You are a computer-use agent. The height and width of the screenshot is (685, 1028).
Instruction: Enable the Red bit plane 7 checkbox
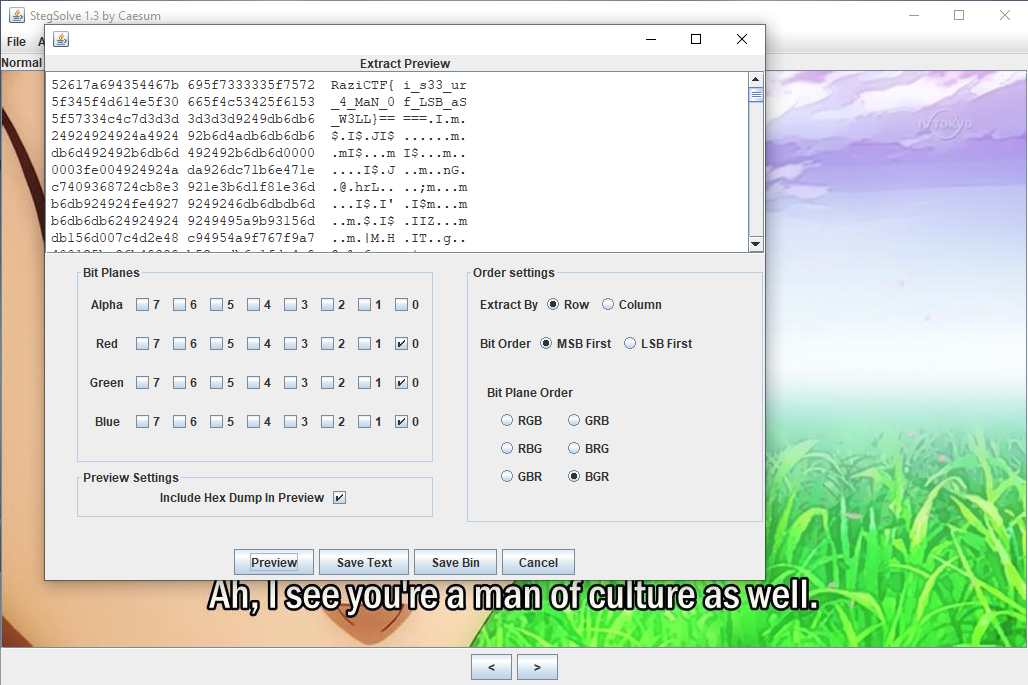point(142,343)
